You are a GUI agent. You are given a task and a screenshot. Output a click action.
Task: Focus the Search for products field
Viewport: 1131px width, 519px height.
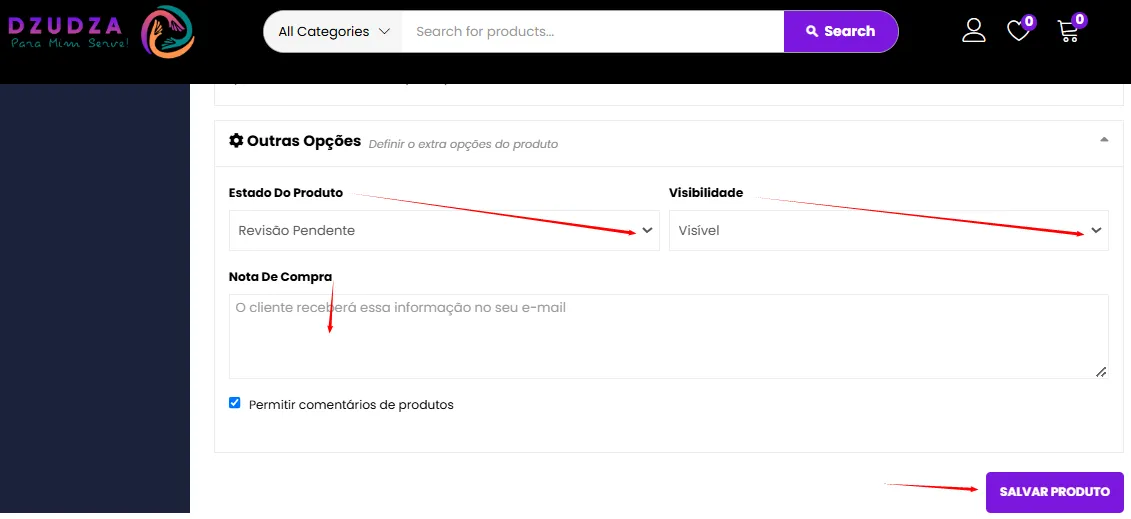pos(593,32)
